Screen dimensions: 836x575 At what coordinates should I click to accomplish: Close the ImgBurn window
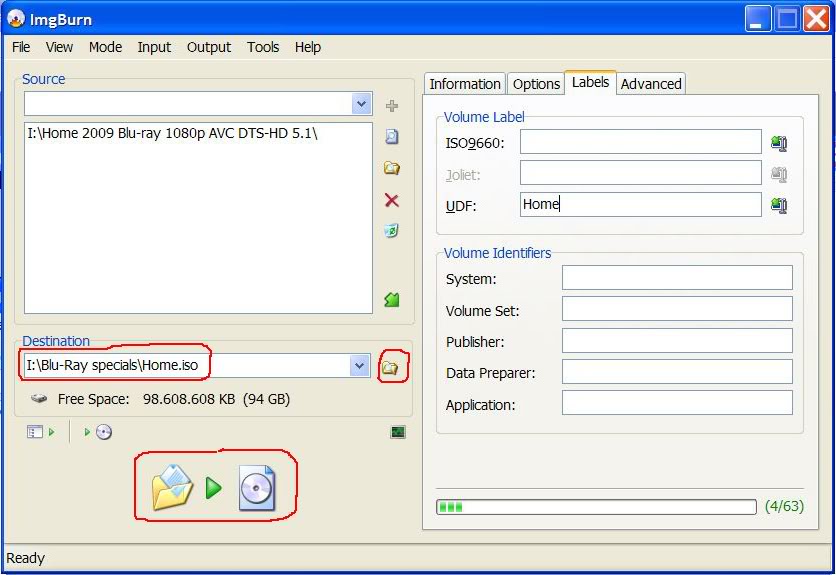tap(816, 19)
